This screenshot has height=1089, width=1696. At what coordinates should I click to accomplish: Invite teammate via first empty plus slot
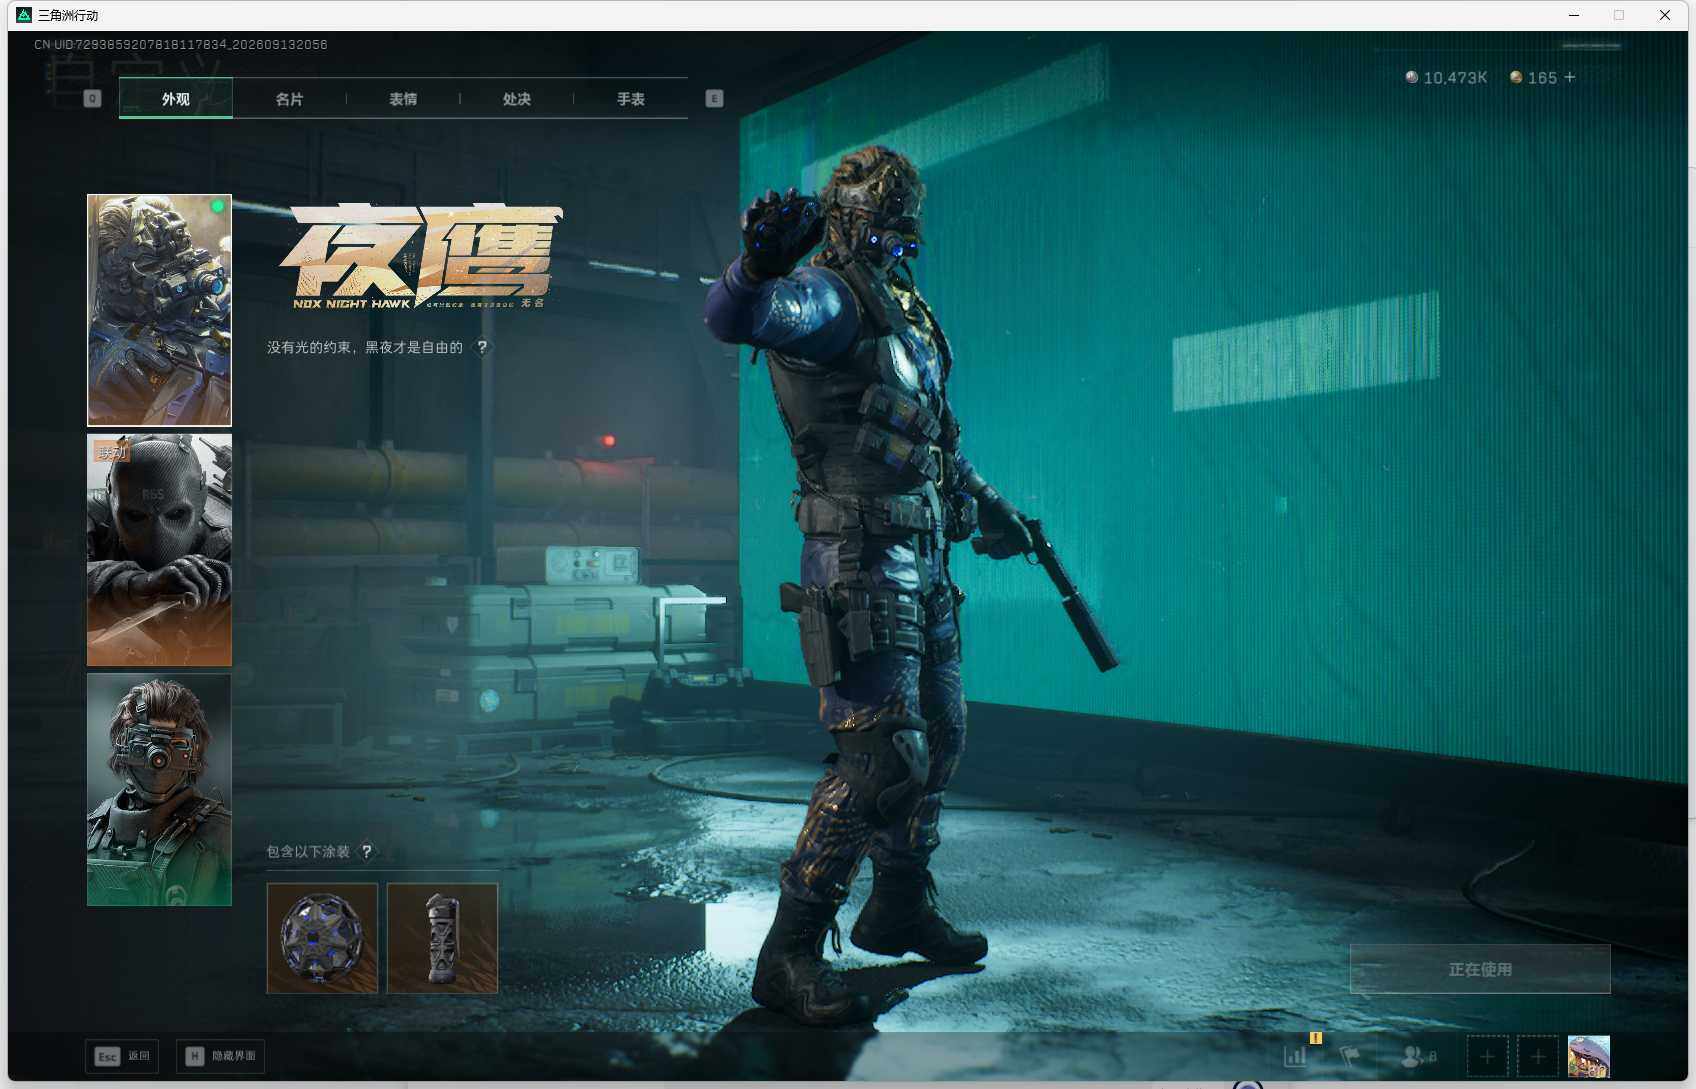[x=1487, y=1056]
